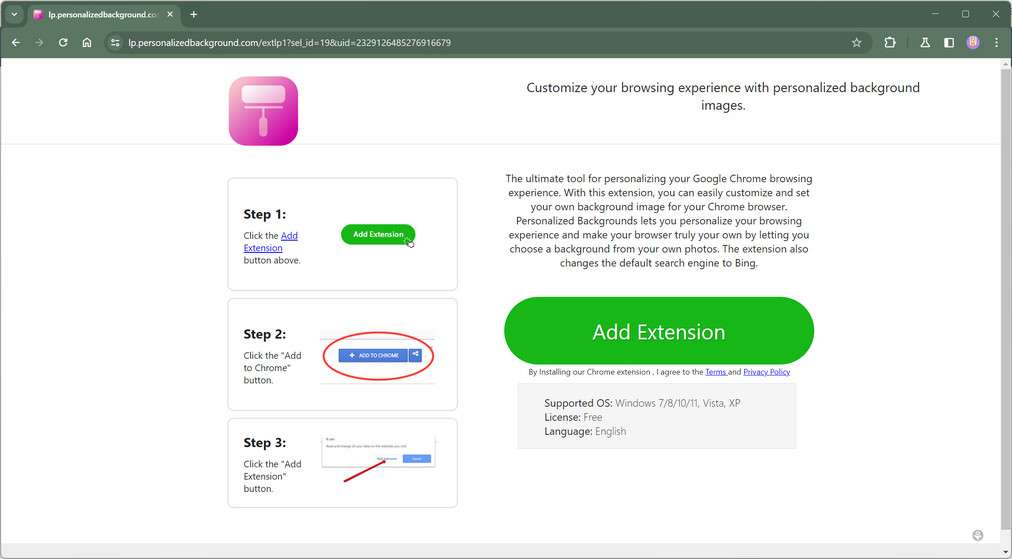Viewport: 1012px width, 559px height.
Task: Click the browser Back arrow
Action: 16,43
